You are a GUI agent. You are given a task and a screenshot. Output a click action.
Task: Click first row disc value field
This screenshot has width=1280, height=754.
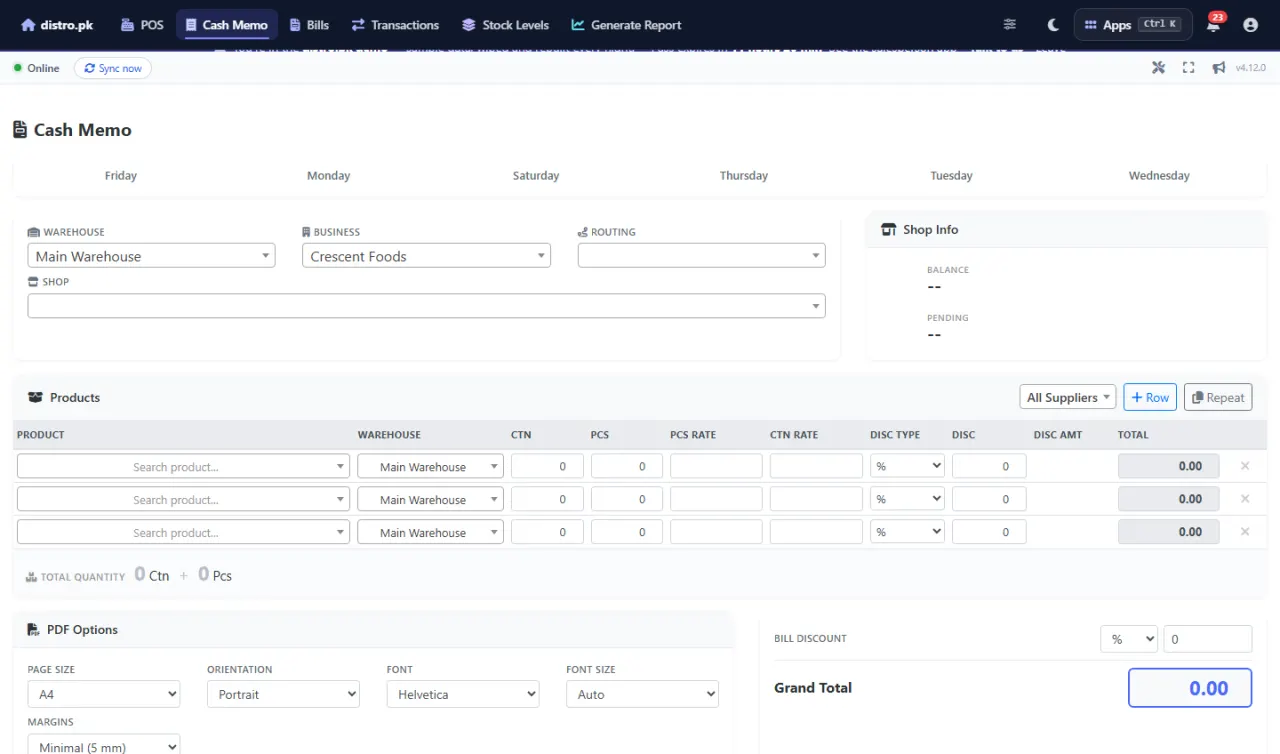989,466
